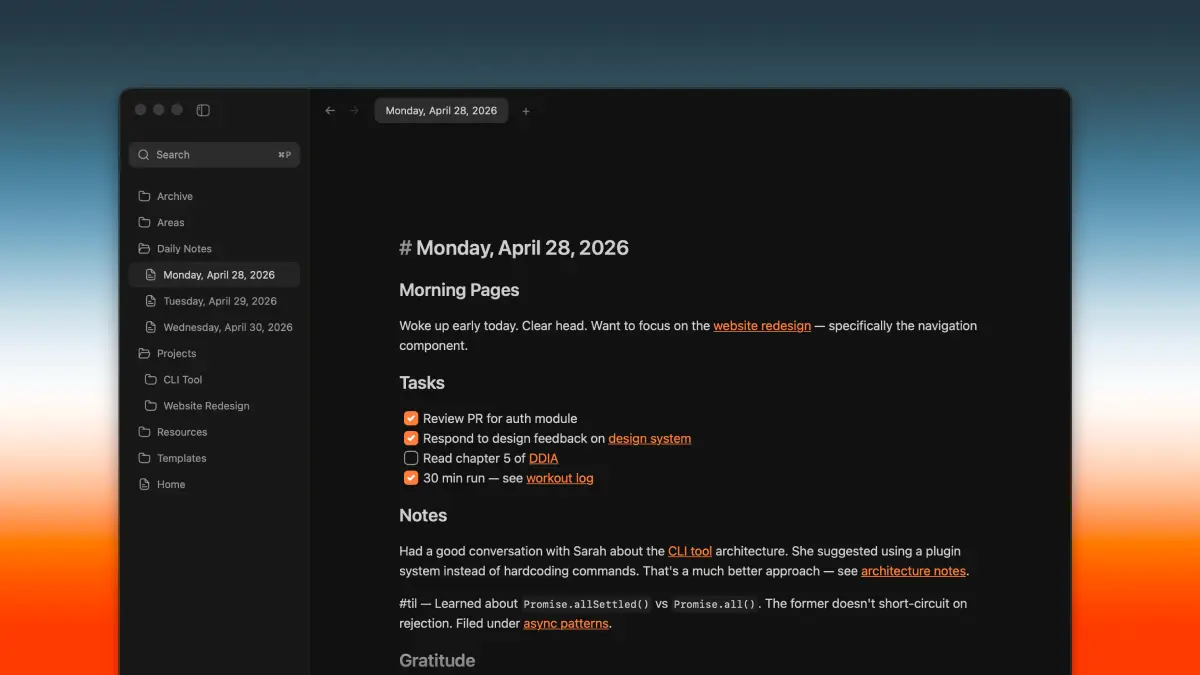Follow the website redesign link
This screenshot has width=1200, height=675.
762,326
